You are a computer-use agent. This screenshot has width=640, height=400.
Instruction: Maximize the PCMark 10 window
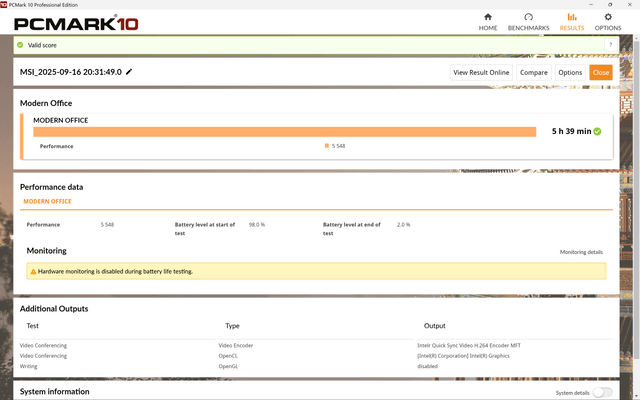[x=610, y=4]
